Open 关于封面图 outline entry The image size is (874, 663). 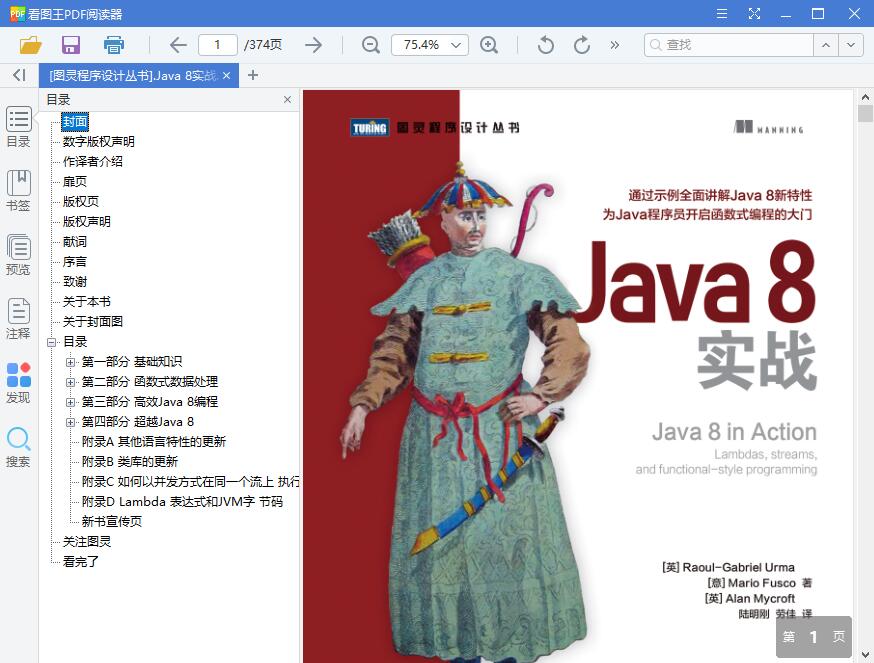pos(93,322)
